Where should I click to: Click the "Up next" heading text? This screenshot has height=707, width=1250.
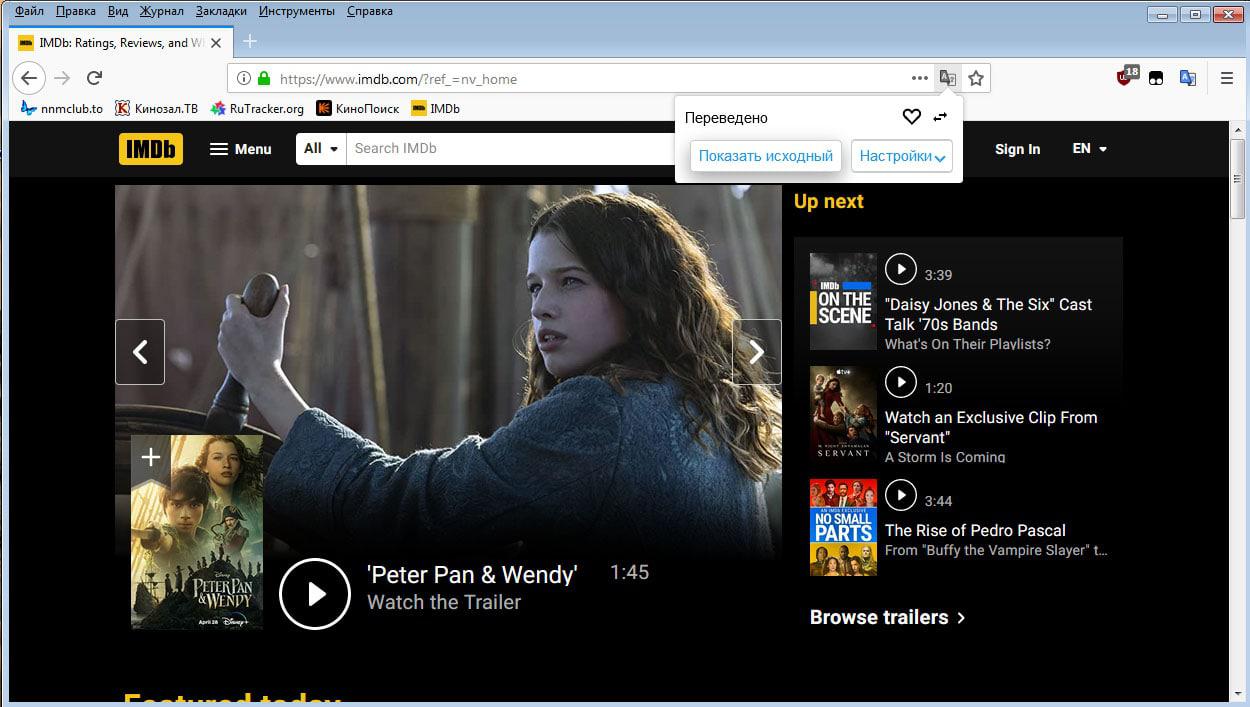click(828, 201)
